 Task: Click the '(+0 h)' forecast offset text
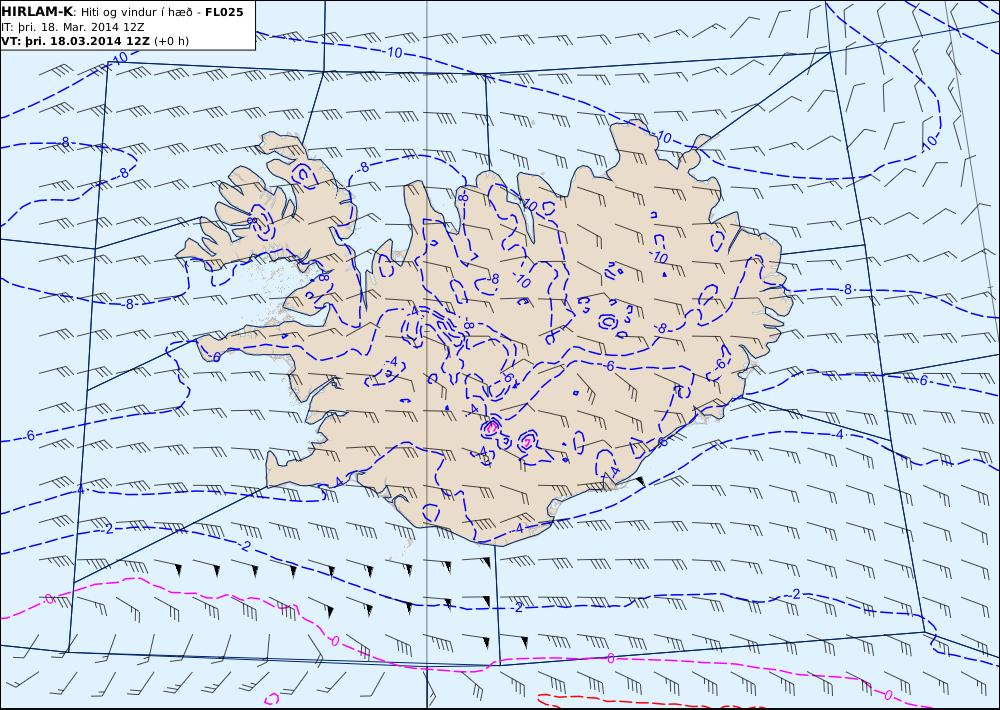pos(172,41)
